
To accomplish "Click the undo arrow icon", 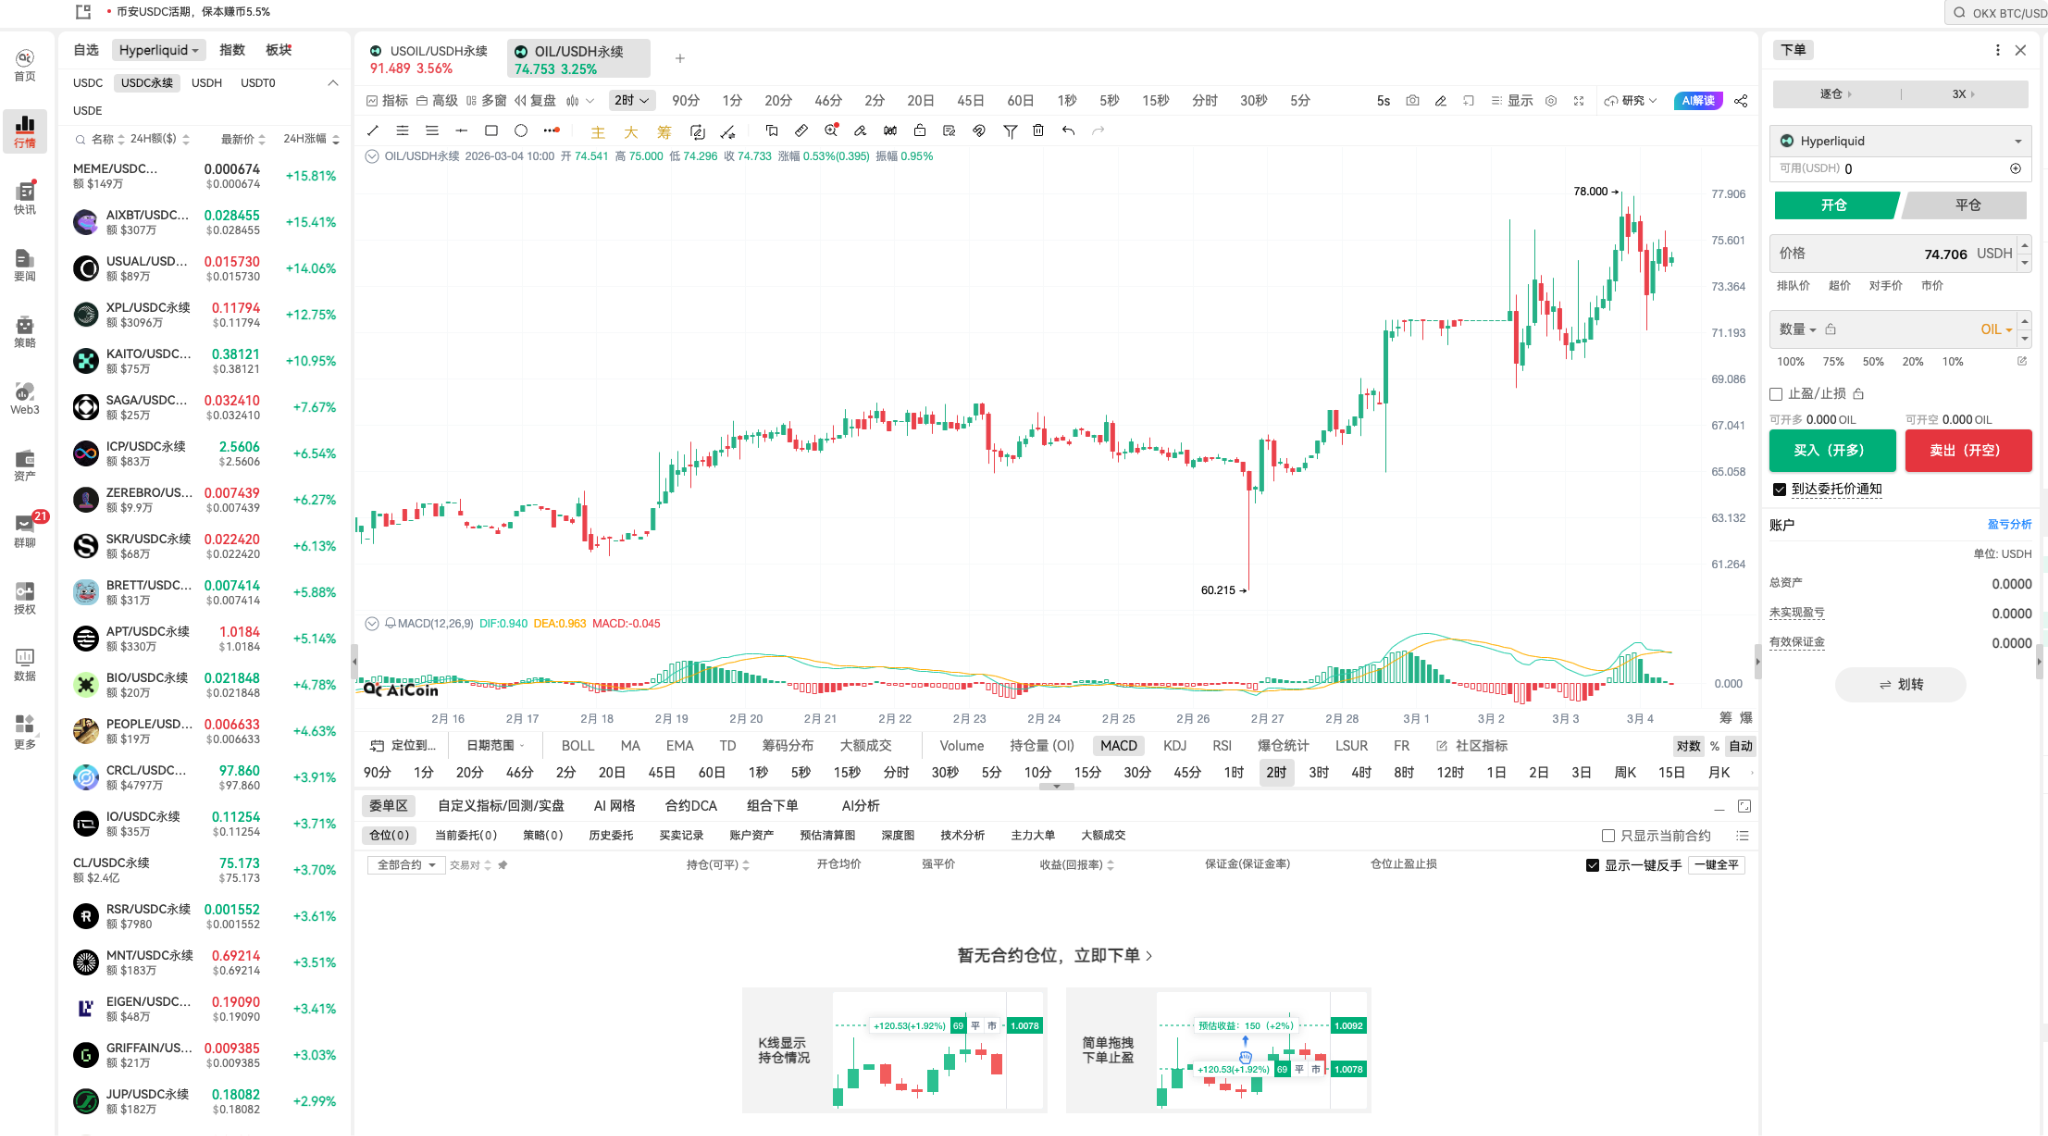I will point(1068,131).
